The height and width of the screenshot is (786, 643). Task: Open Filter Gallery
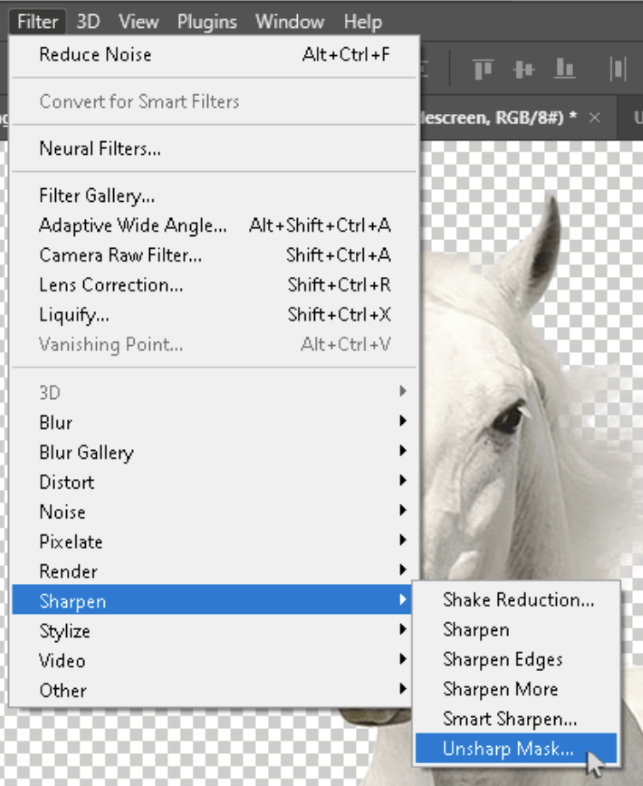click(x=214, y=195)
